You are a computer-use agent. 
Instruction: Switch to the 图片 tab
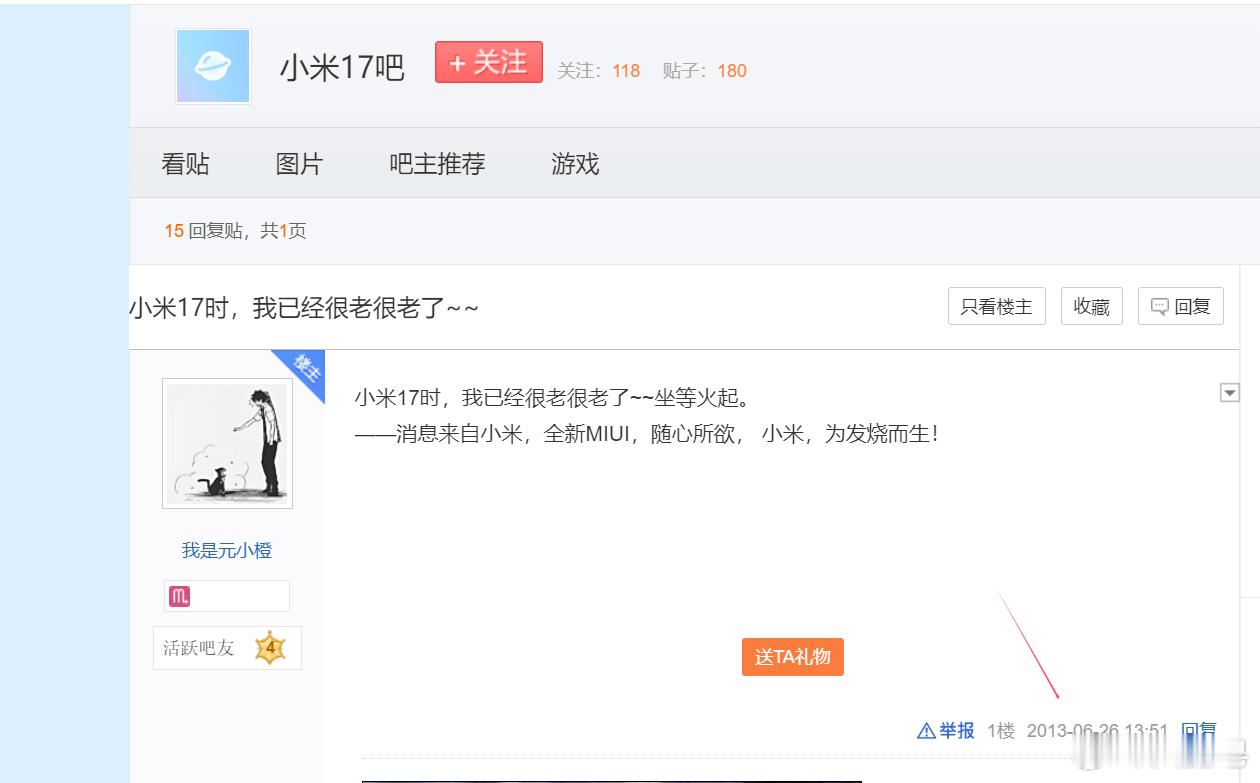[299, 164]
